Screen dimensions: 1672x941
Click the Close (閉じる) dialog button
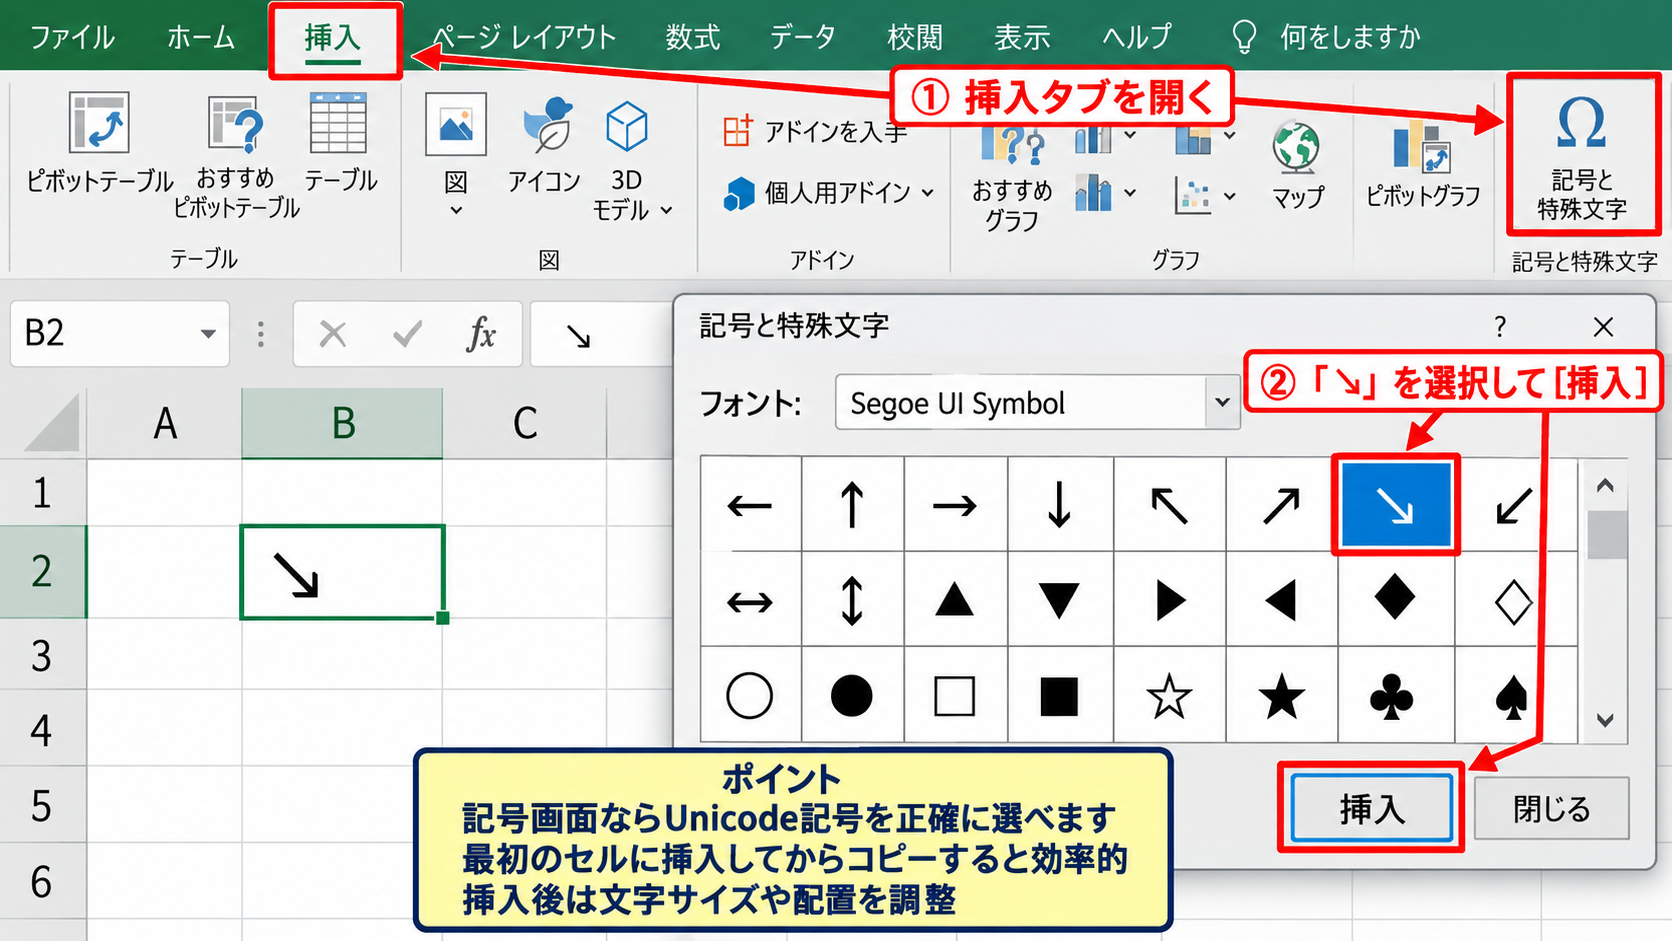click(1551, 808)
